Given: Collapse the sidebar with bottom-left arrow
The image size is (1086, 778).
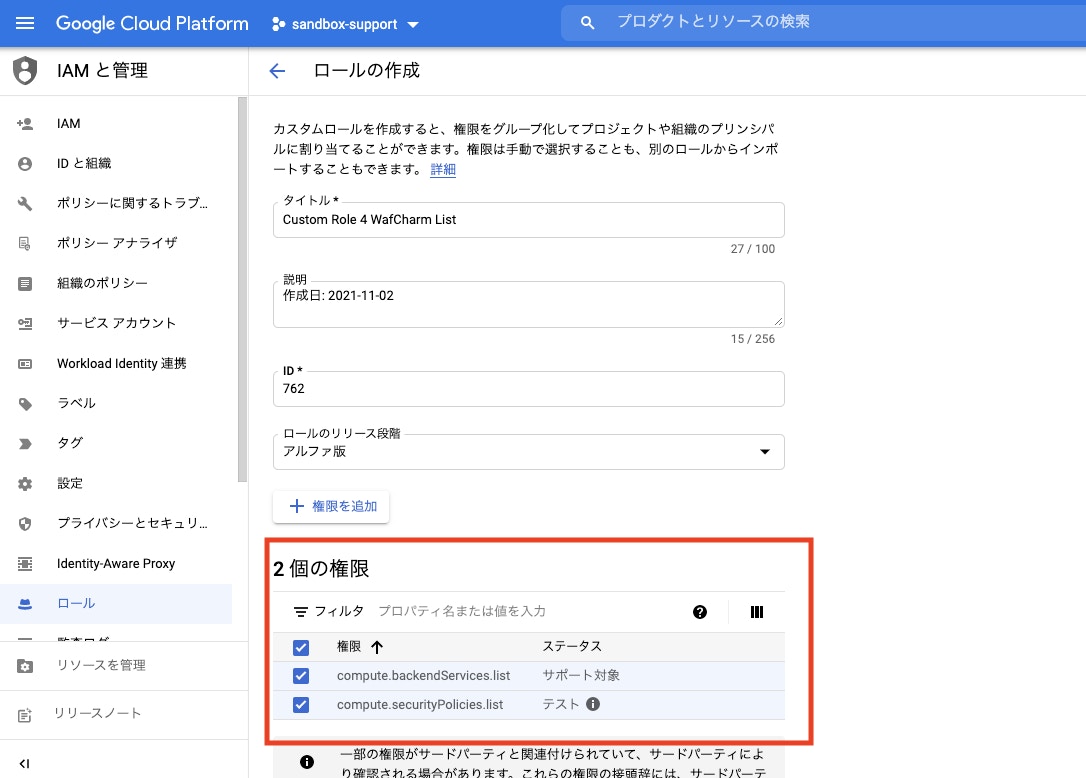Looking at the screenshot, I should tap(25, 763).
